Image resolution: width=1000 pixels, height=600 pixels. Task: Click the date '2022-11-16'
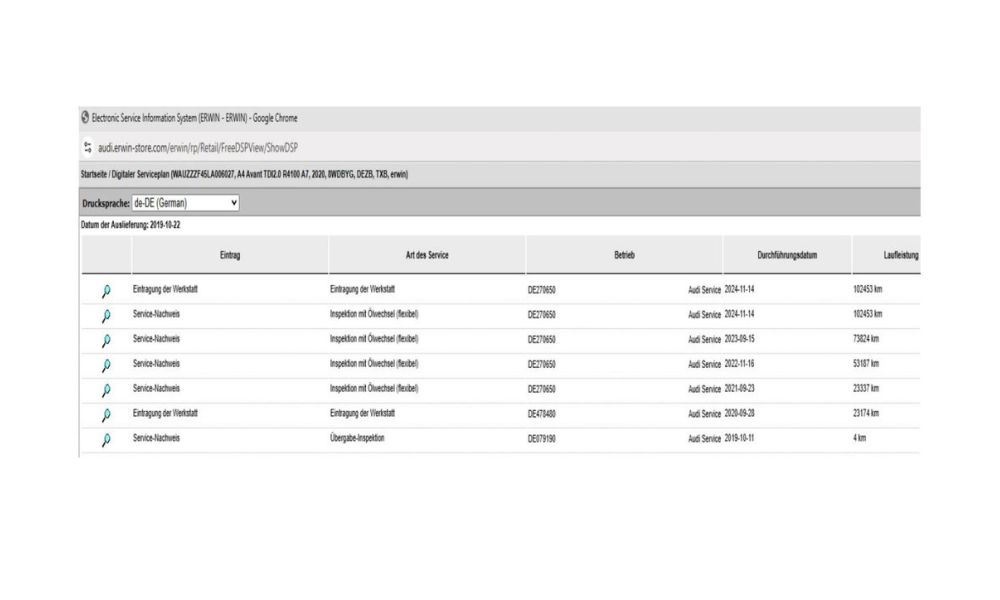click(x=739, y=363)
